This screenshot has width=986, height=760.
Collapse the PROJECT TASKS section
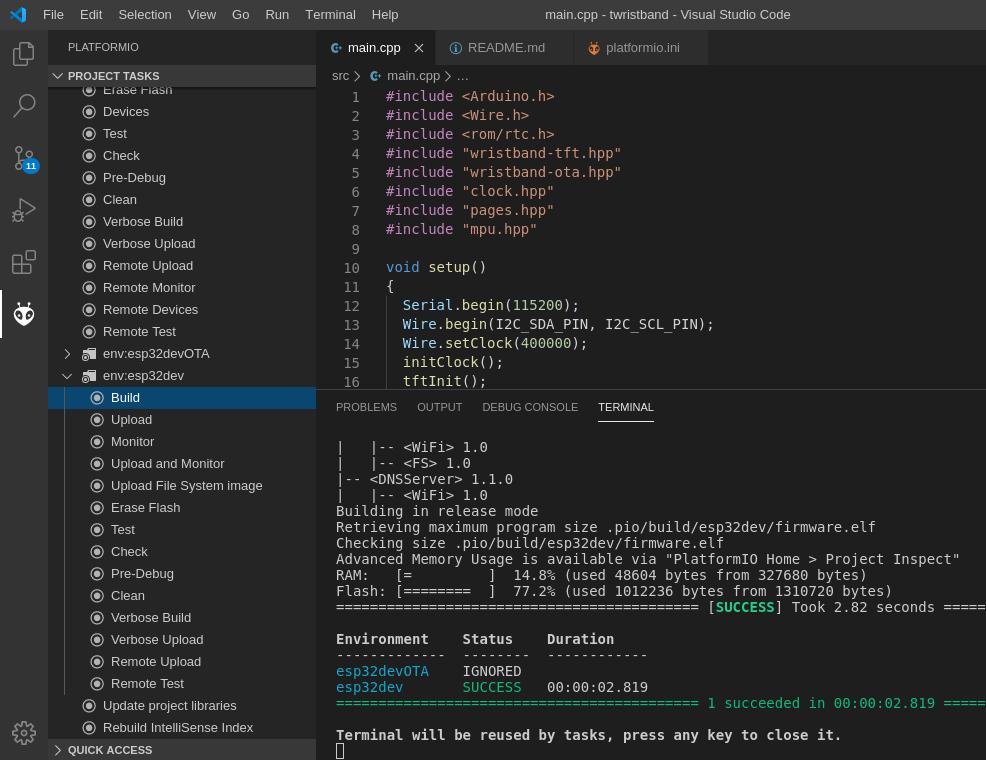click(x=58, y=76)
